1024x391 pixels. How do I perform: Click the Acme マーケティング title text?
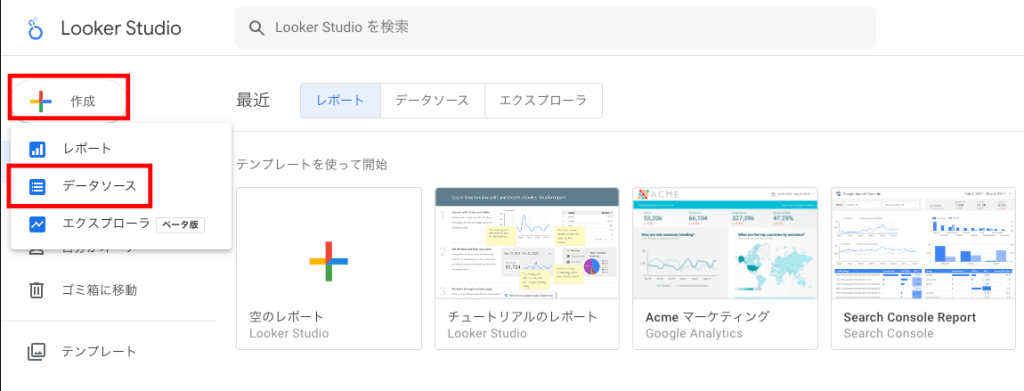[x=707, y=317]
